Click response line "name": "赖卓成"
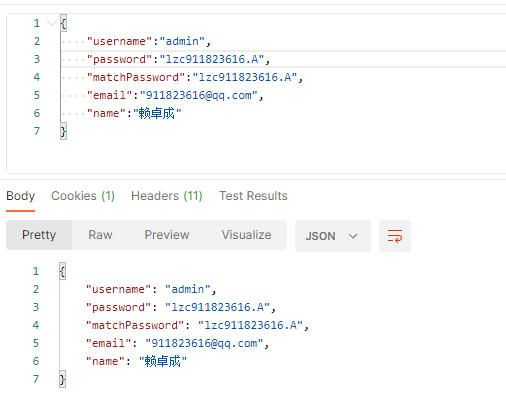506x399 pixels. [x=136, y=361]
